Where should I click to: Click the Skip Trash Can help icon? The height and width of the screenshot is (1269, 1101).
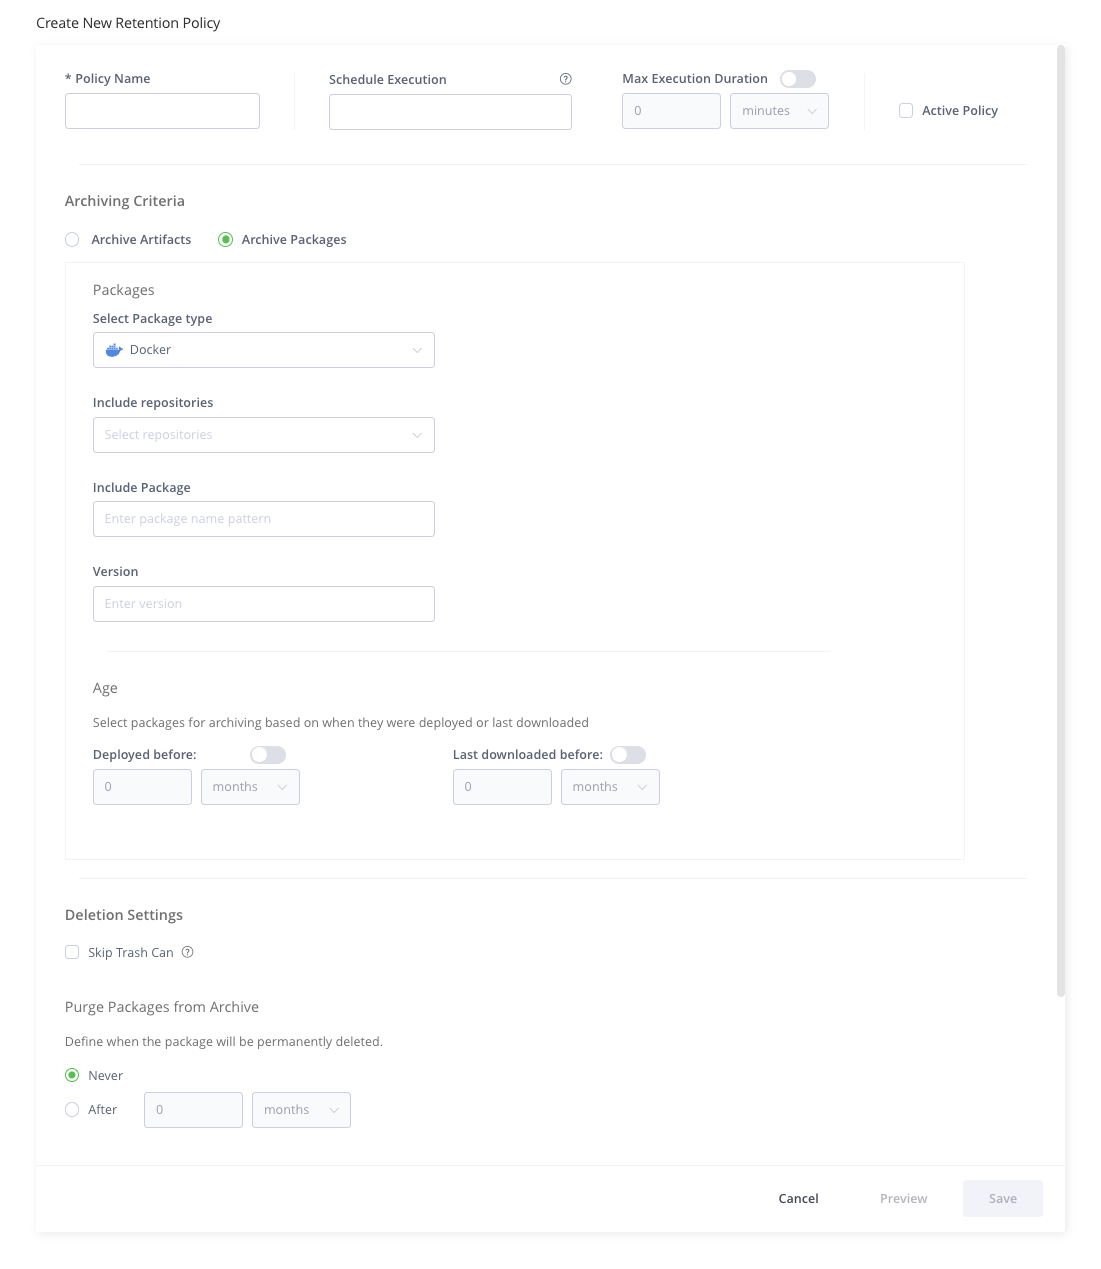point(187,952)
